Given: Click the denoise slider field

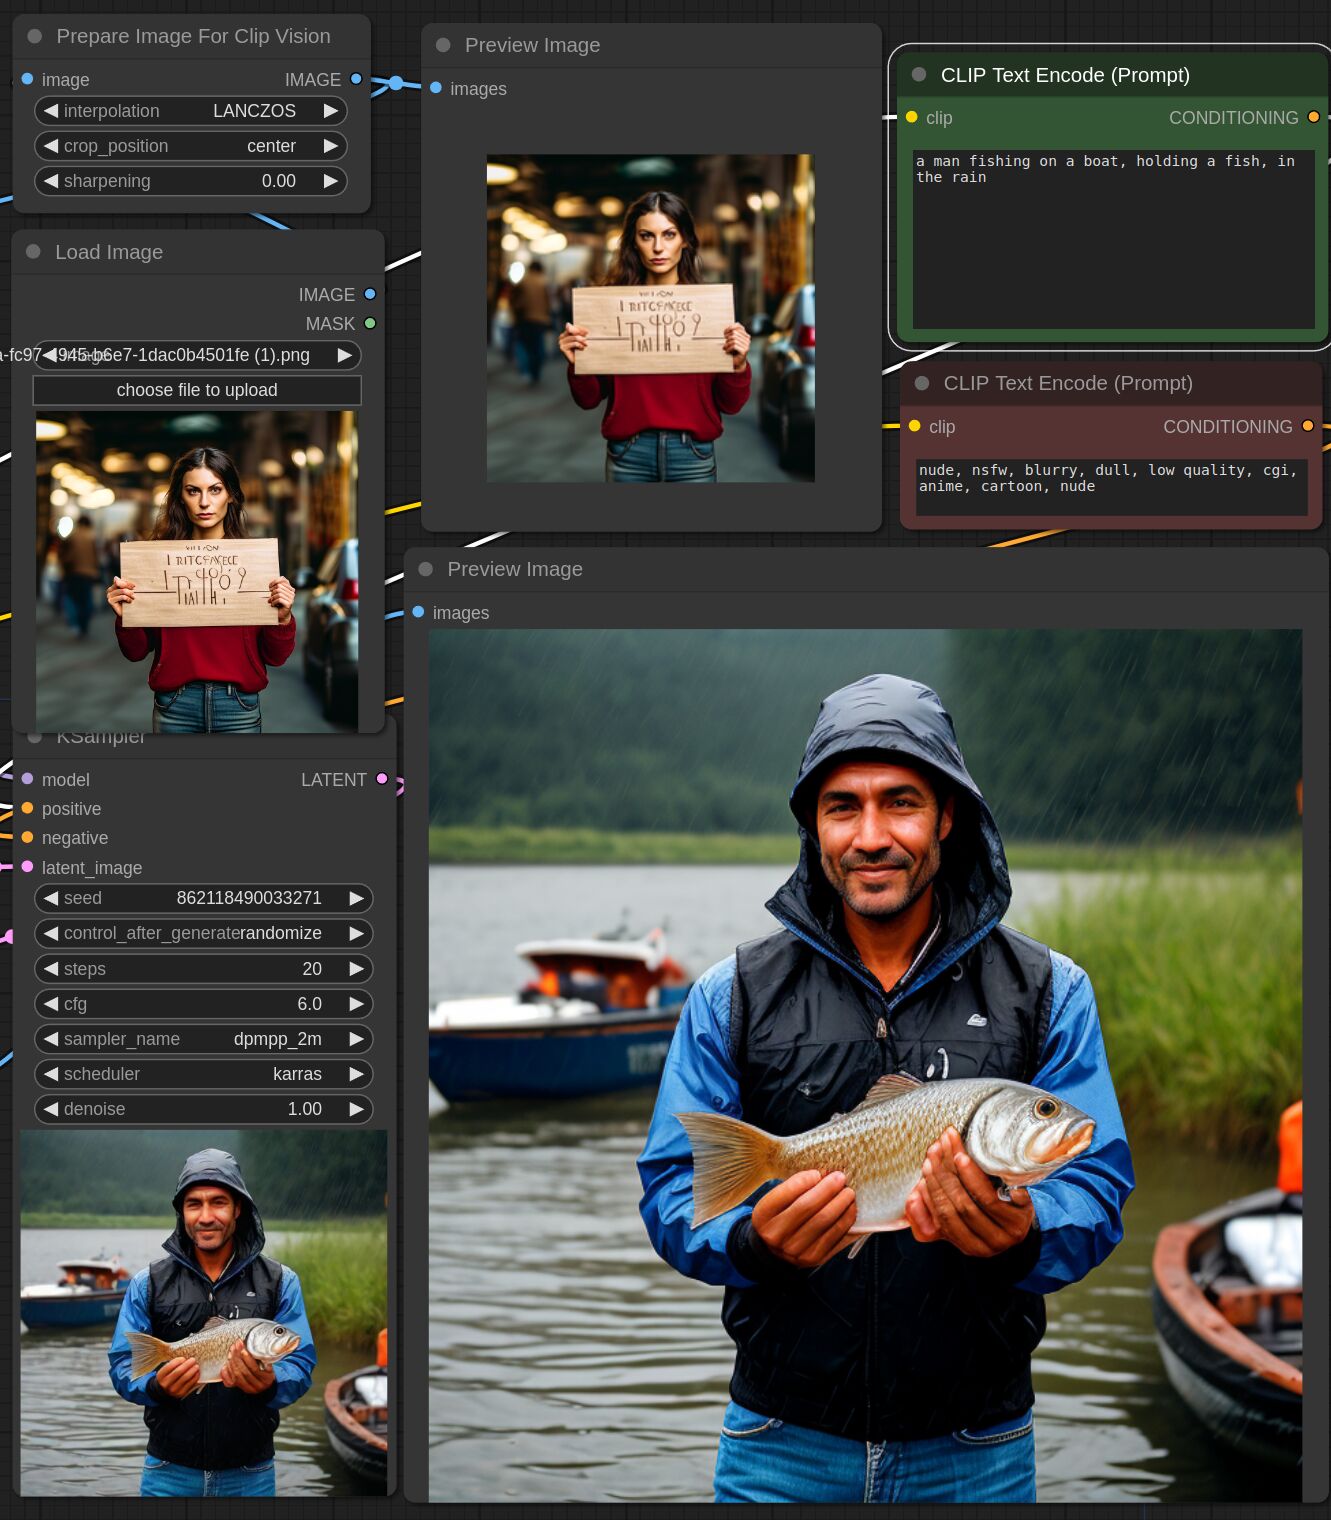Looking at the screenshot, I should coord(203,1109).
